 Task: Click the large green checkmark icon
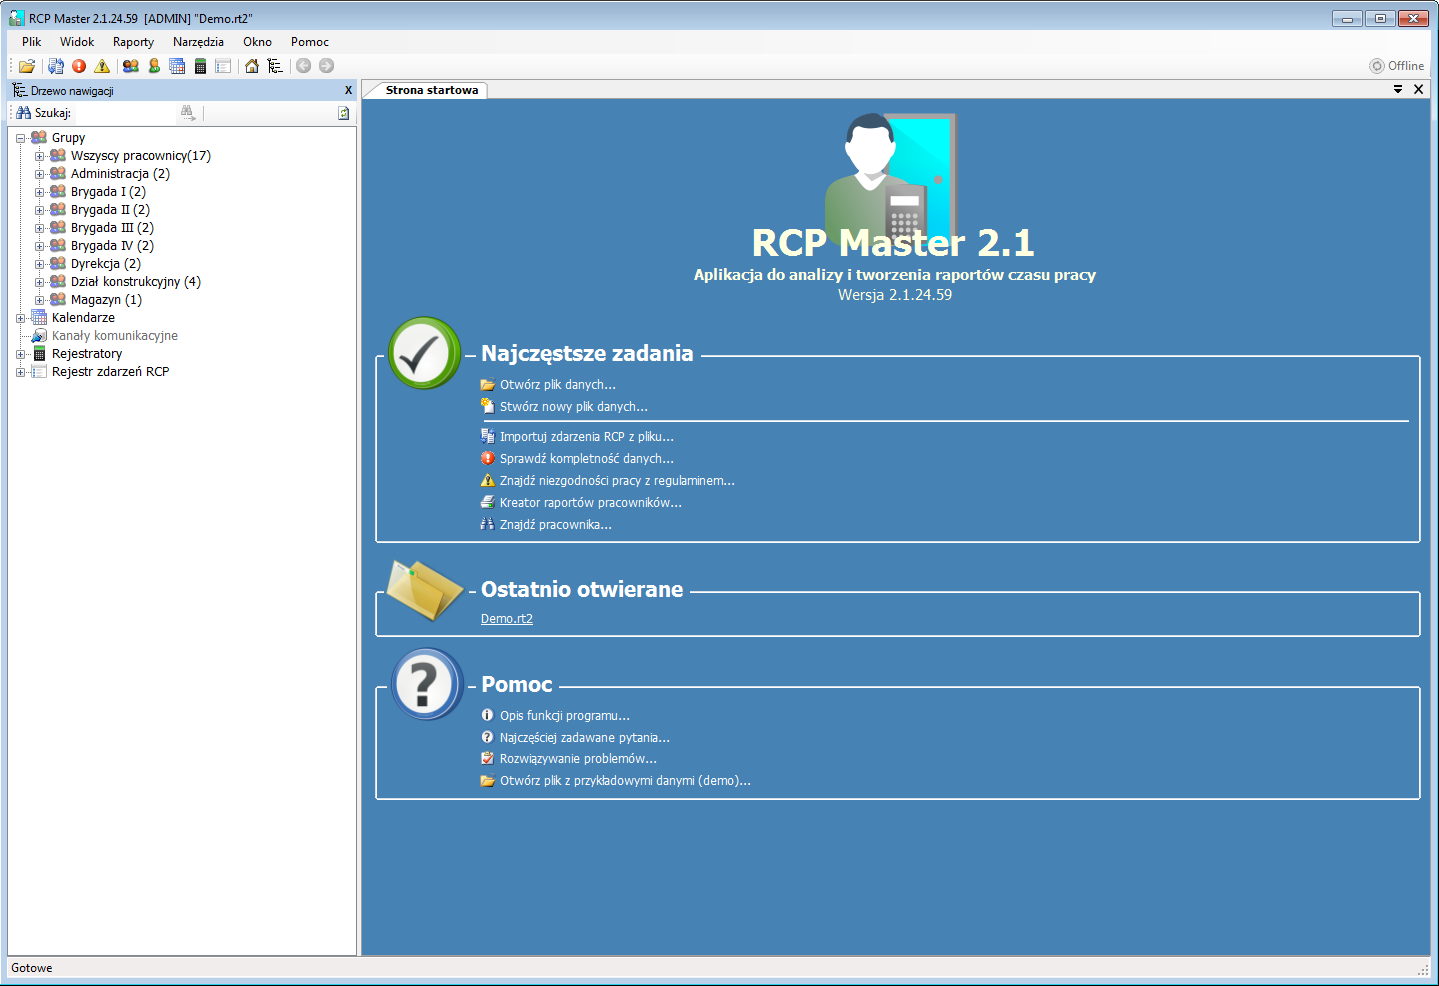(425, 353)
